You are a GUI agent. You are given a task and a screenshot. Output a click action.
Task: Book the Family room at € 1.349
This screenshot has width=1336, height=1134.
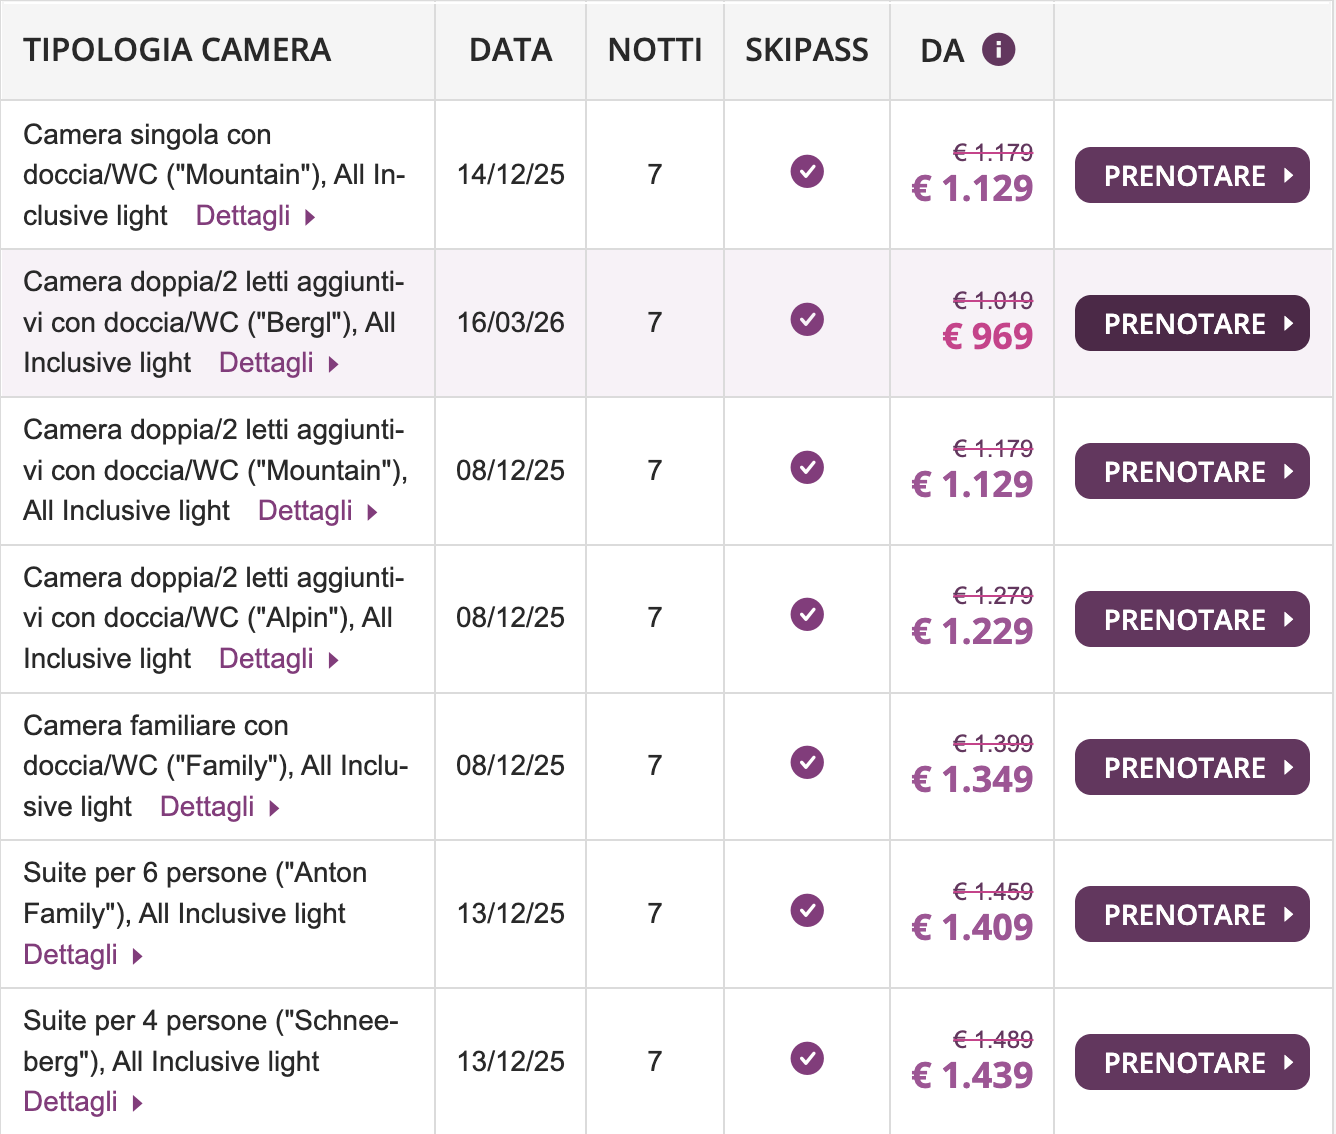[x=1191, y=768]
